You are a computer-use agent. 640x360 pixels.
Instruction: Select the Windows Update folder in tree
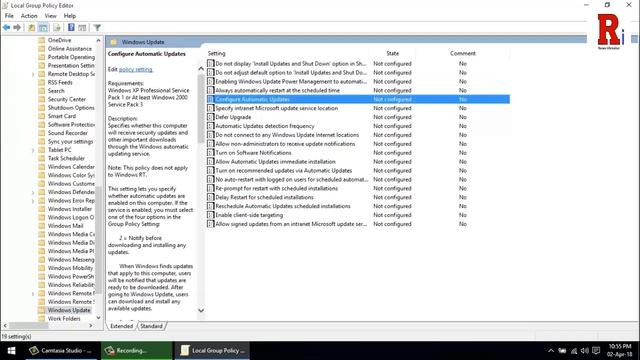click(x=69, y=310)
